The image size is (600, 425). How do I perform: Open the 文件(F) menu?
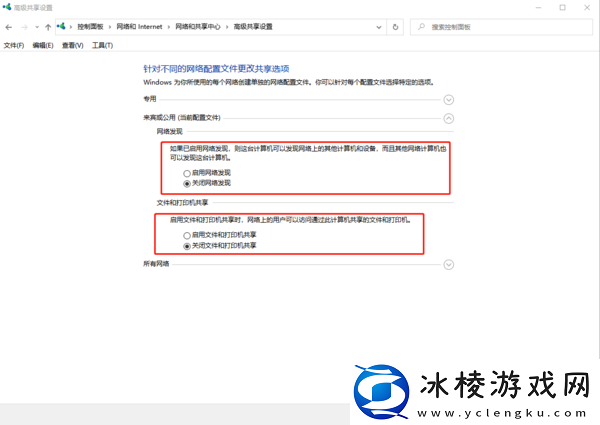point(14,46)
